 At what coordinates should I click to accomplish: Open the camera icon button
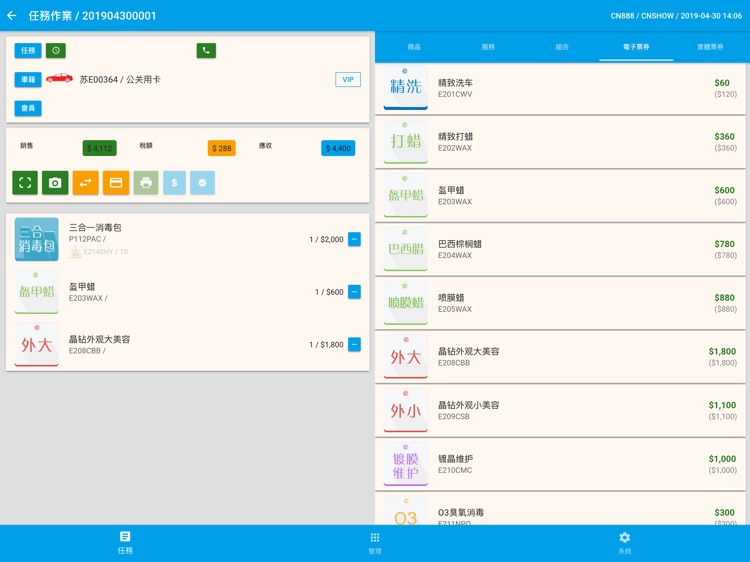coord(55,182)
